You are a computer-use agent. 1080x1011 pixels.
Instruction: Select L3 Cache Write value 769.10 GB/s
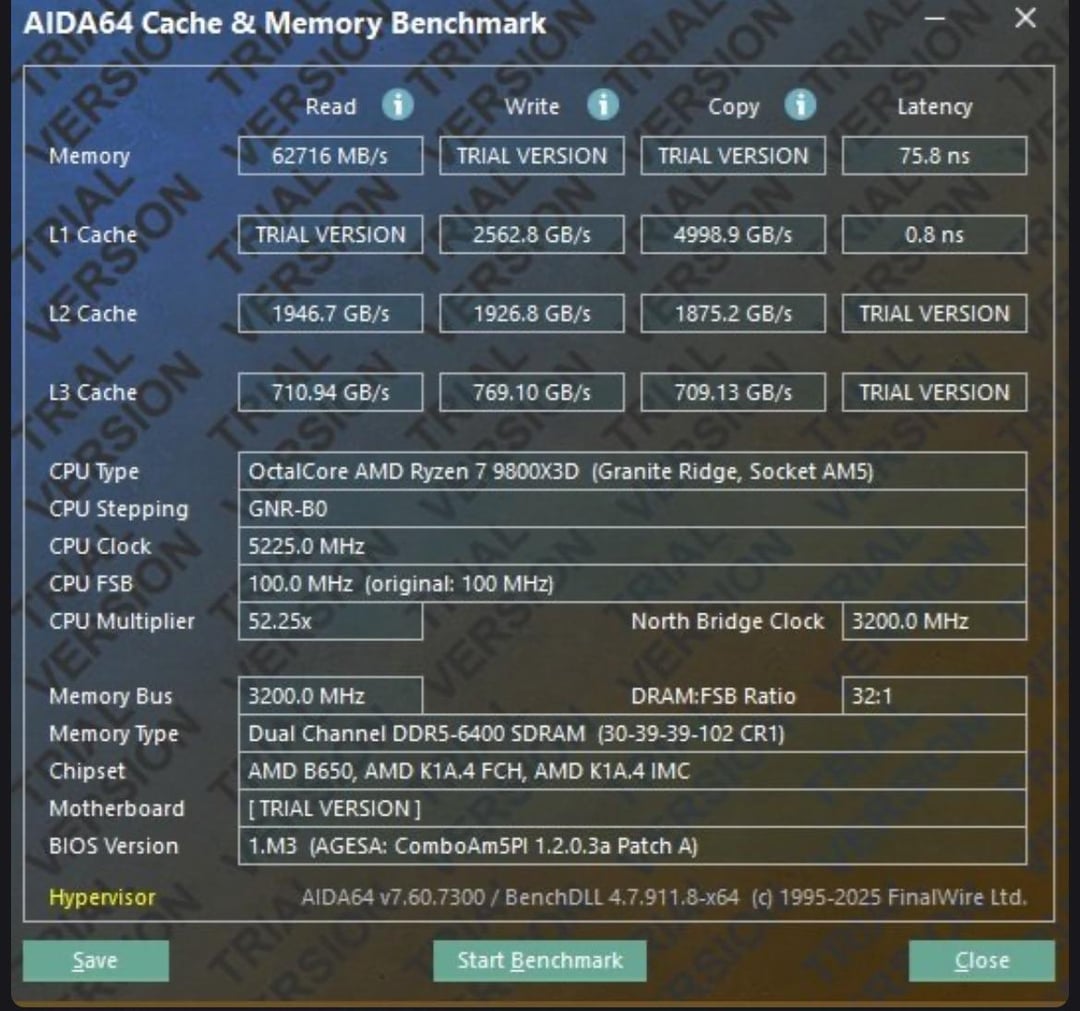[x=532, y=393]
